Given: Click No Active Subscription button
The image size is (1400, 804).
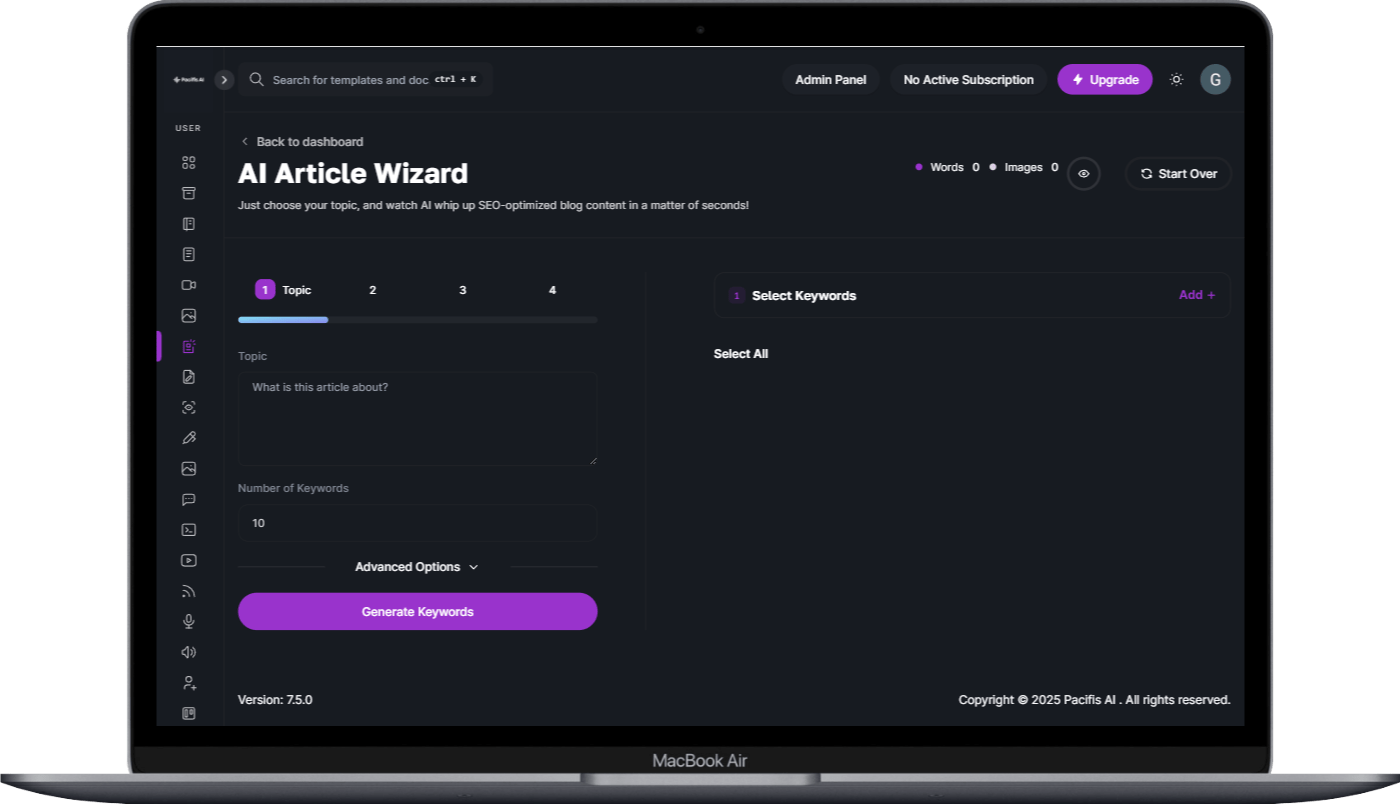Looking at the screenshot, I should (x=968, y=80).
